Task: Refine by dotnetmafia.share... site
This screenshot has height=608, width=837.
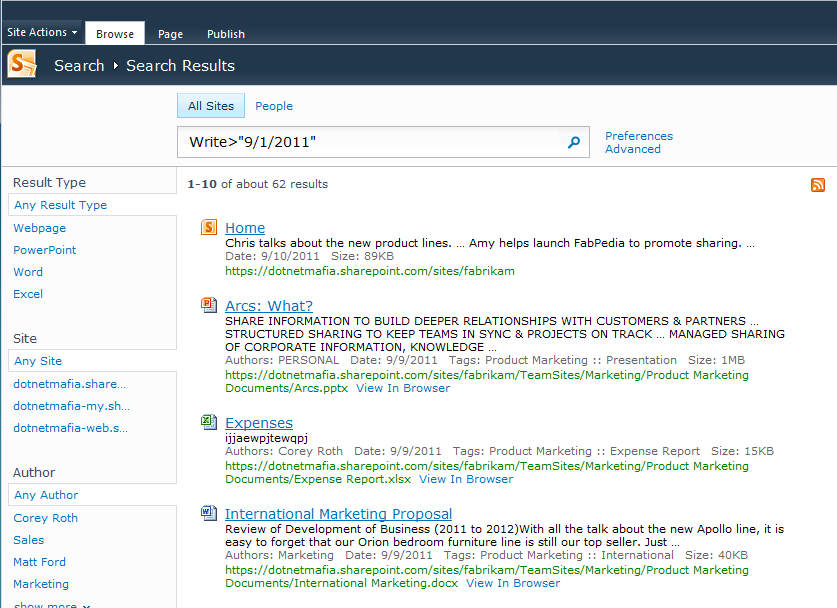Action: [69, 384]
